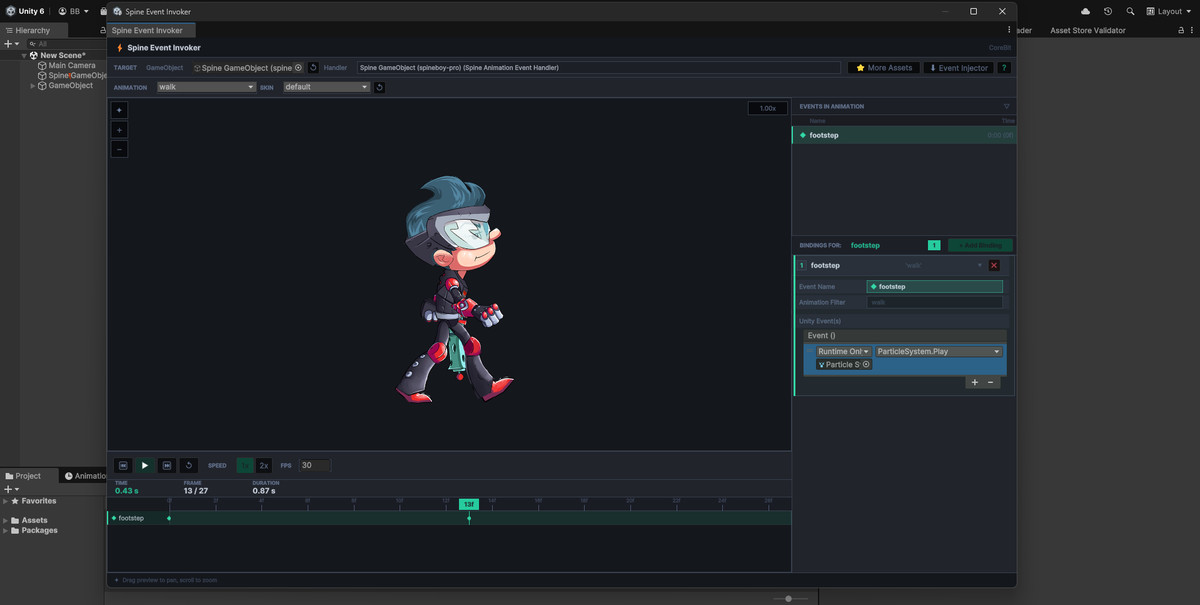Click refresh icon next to skin dropdown
This screenshot has width=1200, height=605.
380,87
